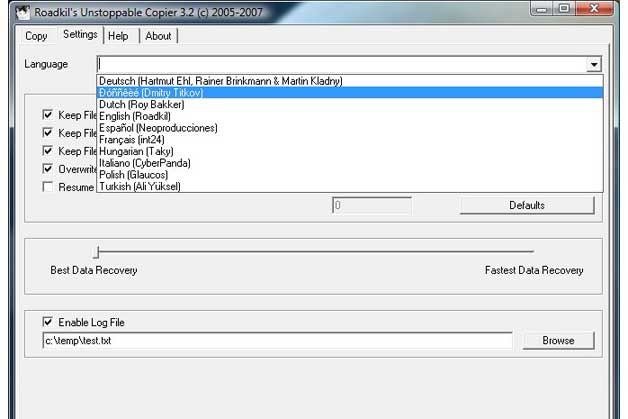The height and width of the screenshot is (419, 628).
Task: Click the Roadkil app icon in title bar
Action: (x=22, y=12)
